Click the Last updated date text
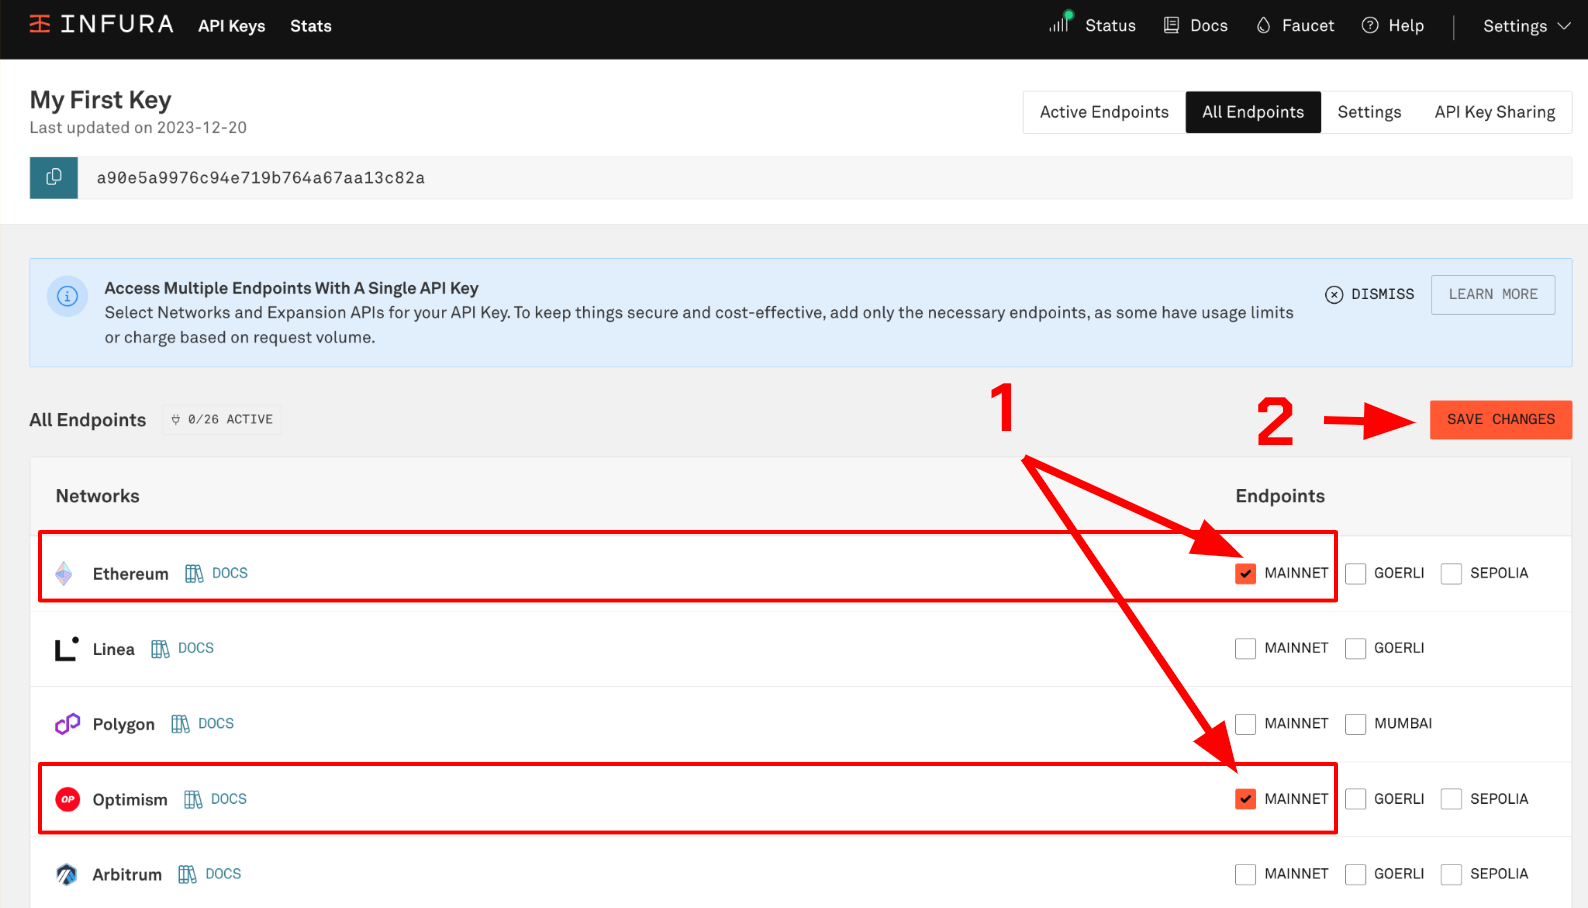The height and width of the screenshot is (908, 1588). pyautogui.click(x=138, y=128)
